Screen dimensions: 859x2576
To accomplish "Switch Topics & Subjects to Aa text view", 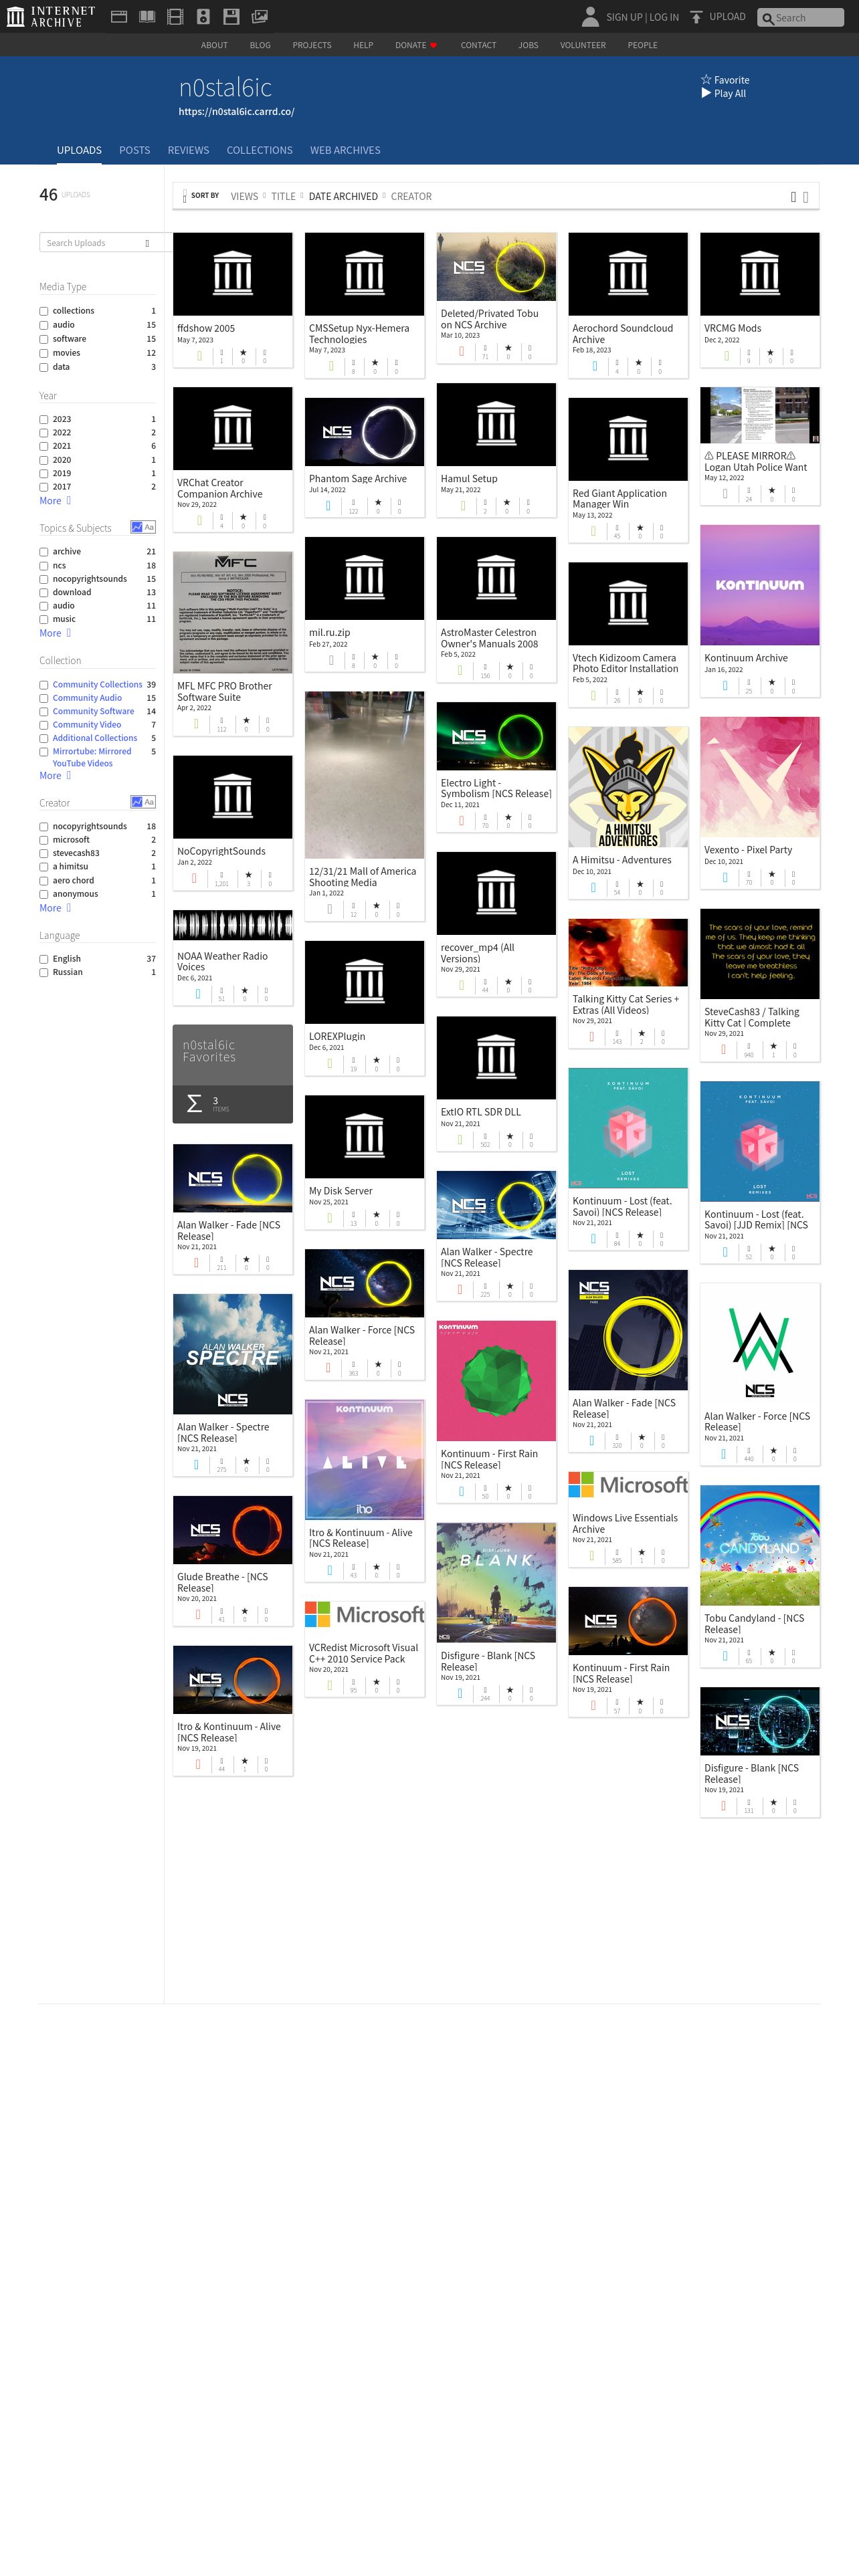I will pos(149,527).
